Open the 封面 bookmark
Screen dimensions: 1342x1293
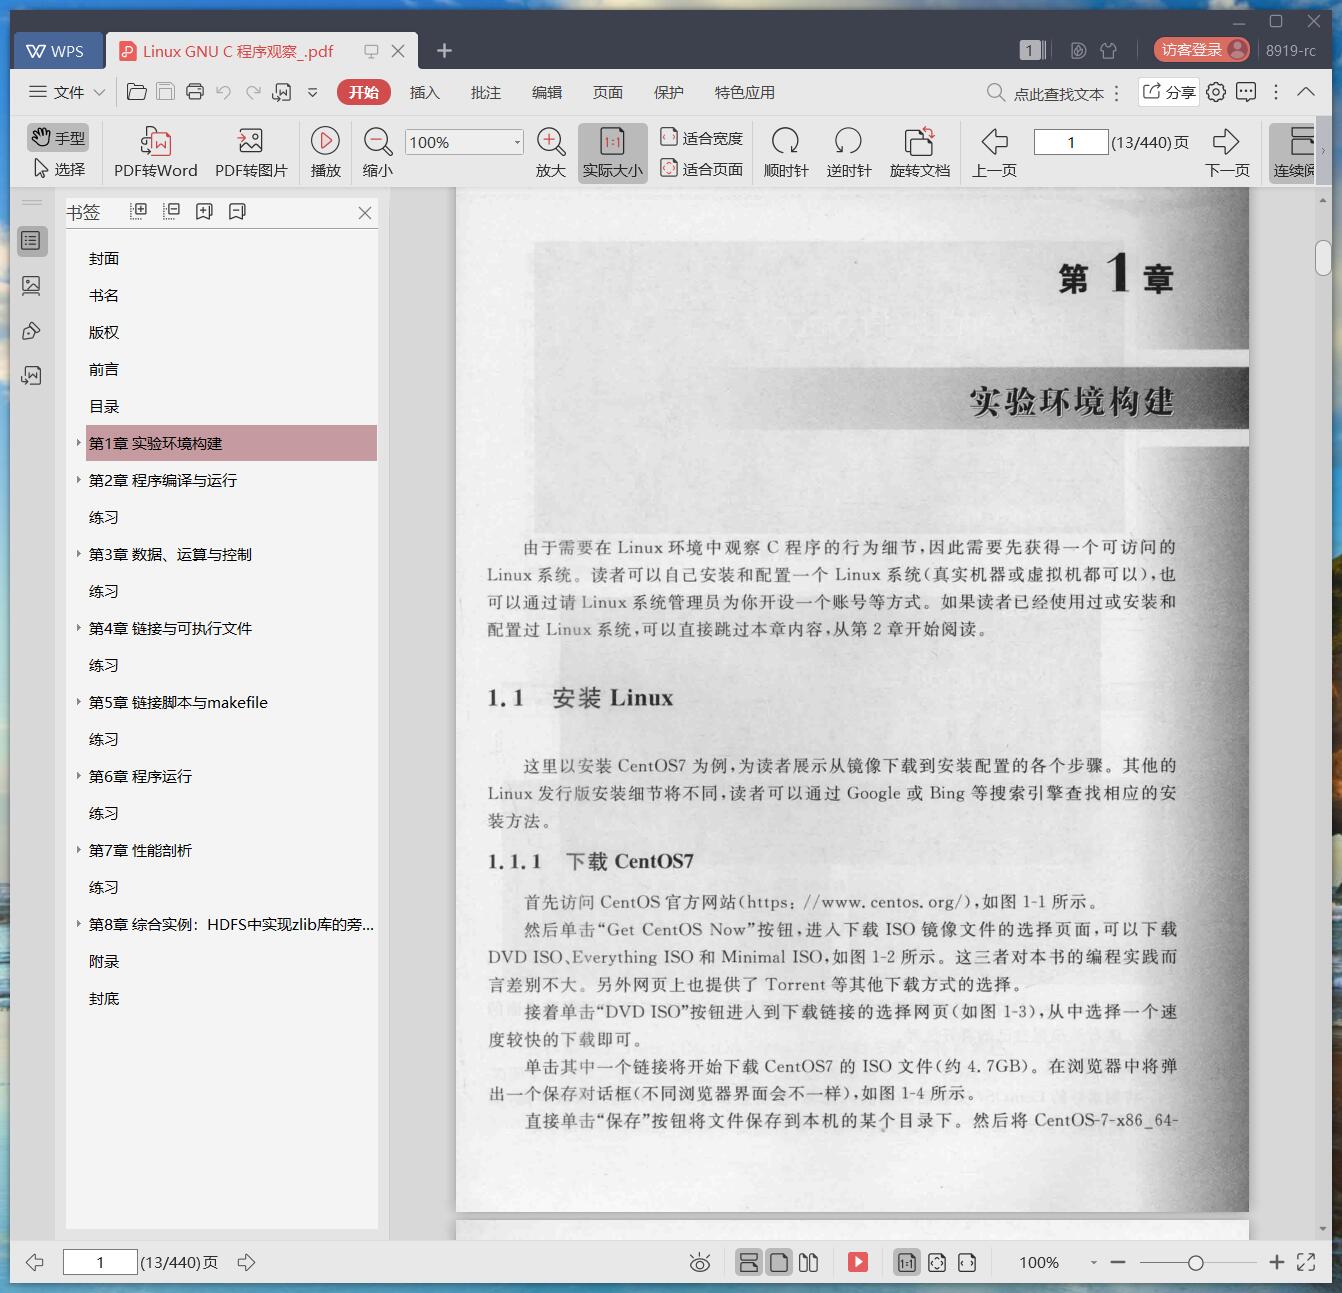click(x=104, y=258)
